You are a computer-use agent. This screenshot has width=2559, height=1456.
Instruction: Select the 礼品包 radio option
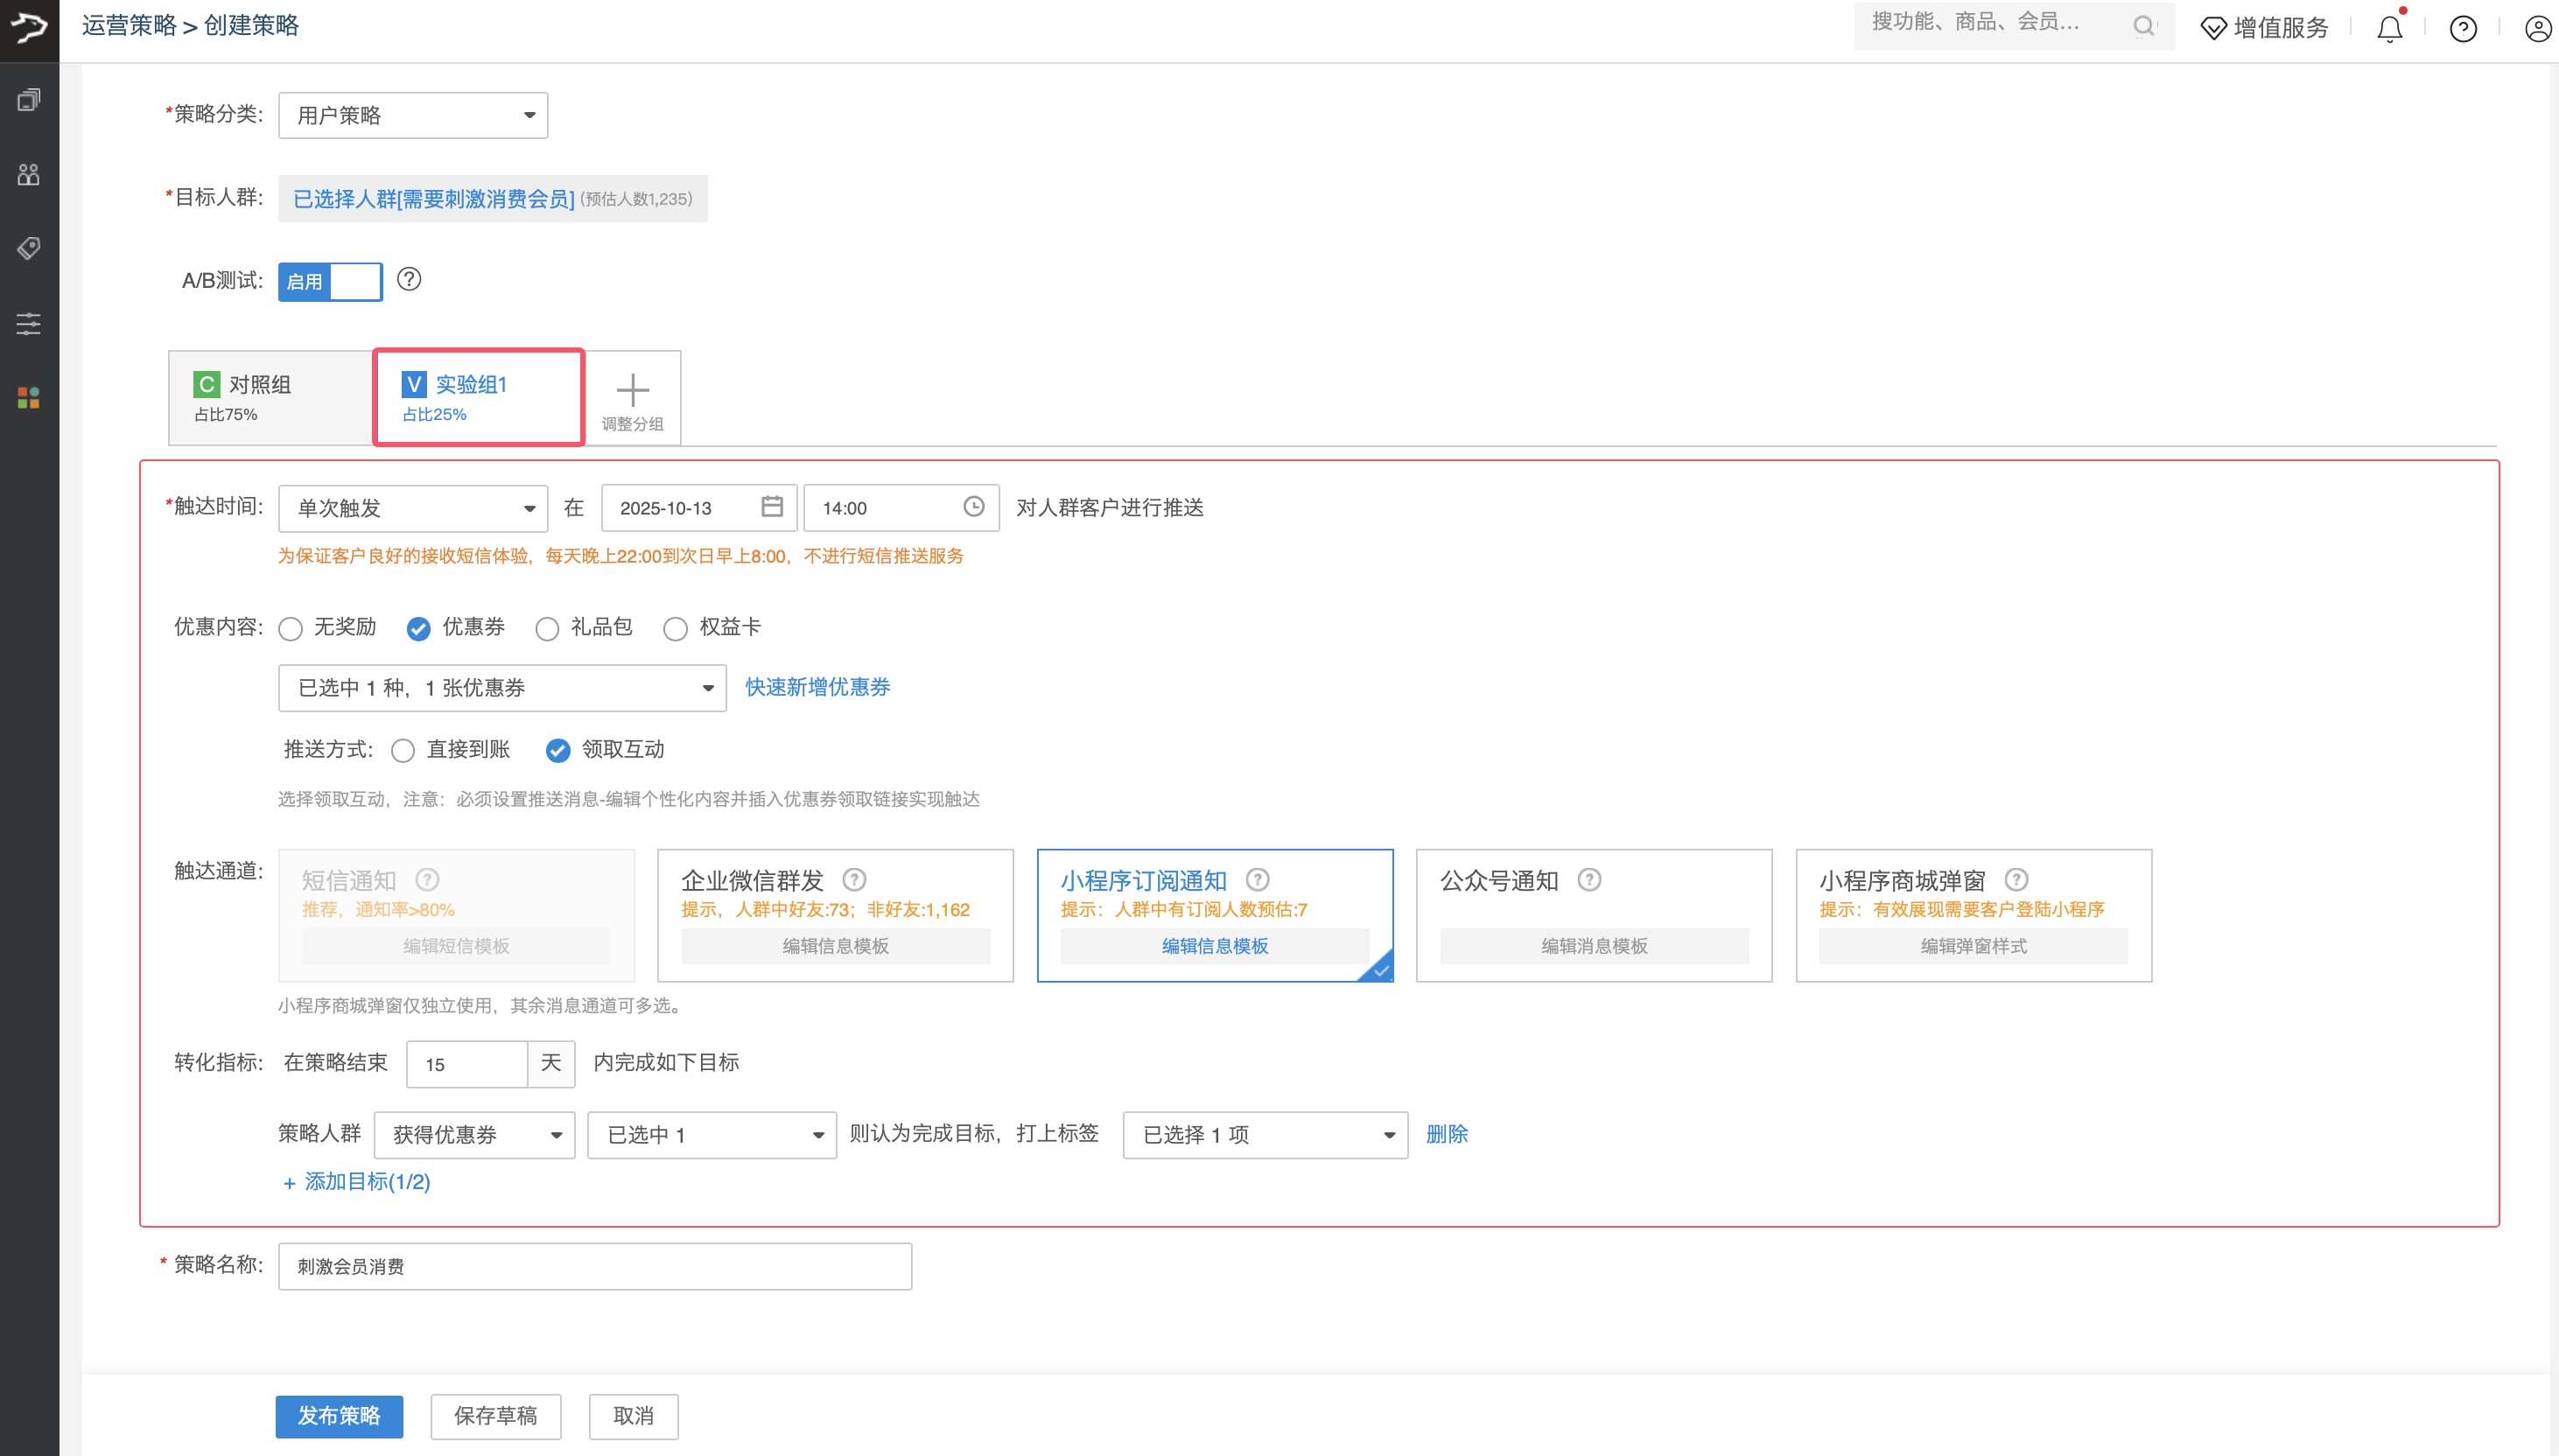coord(547,628)
